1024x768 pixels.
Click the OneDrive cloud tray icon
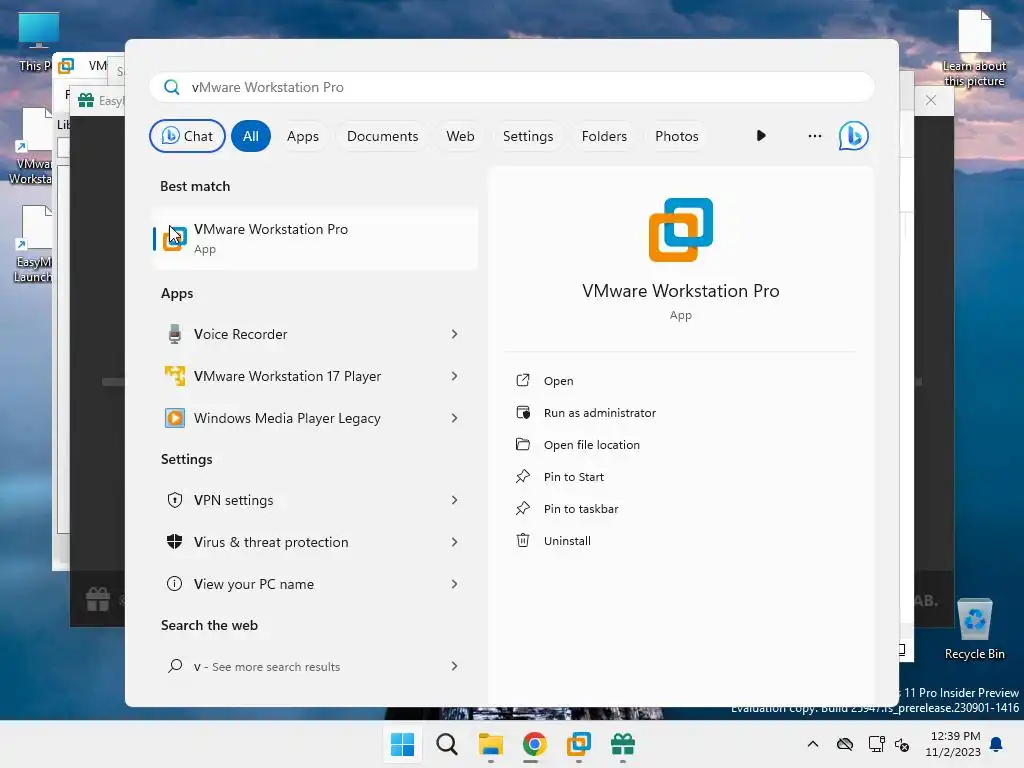(x=845, y=744)
